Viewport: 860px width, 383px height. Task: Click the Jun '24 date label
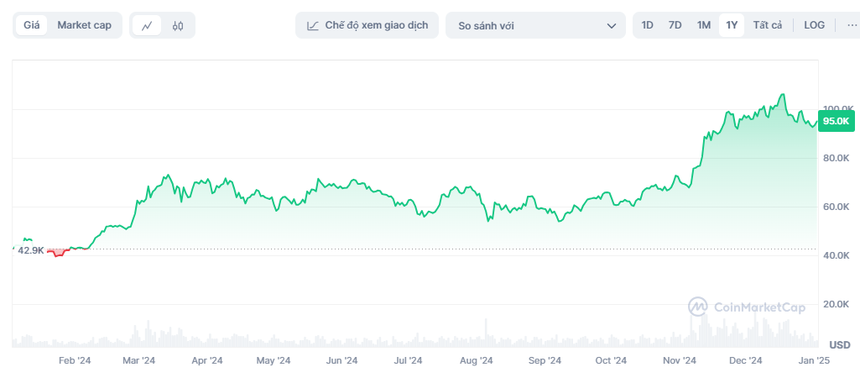(x=342, y=361)
